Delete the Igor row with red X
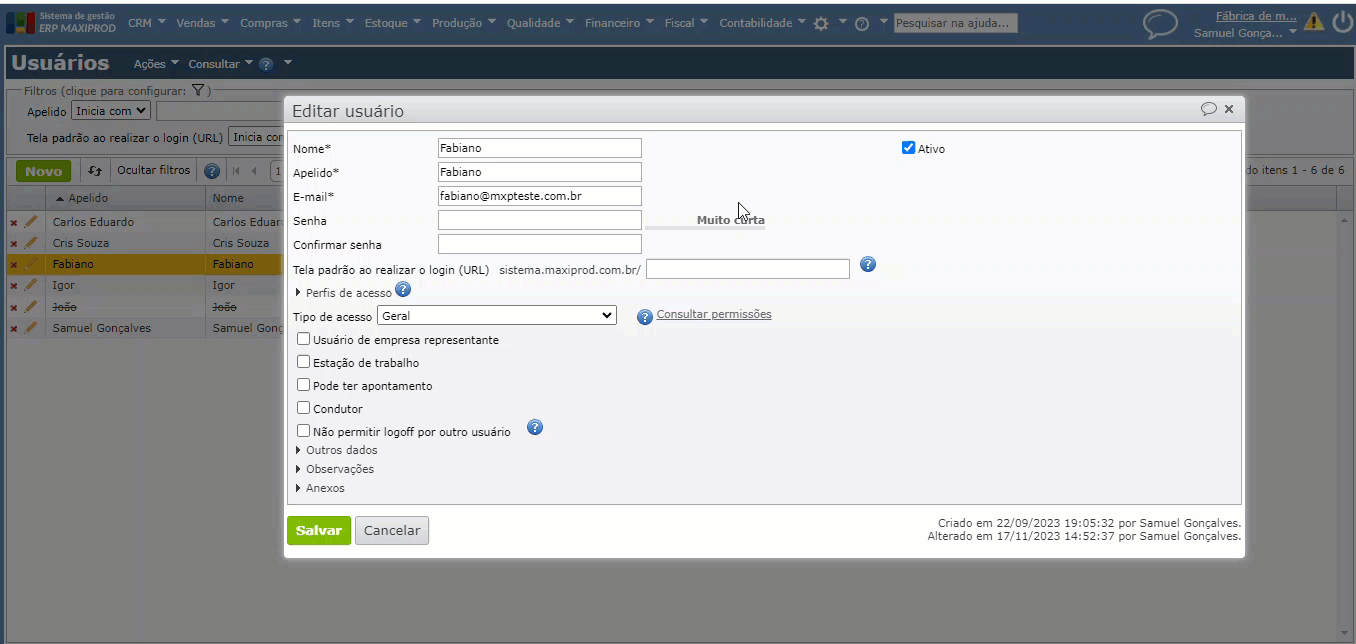This screenshot has height=644, width=1356. coord(14,286)
